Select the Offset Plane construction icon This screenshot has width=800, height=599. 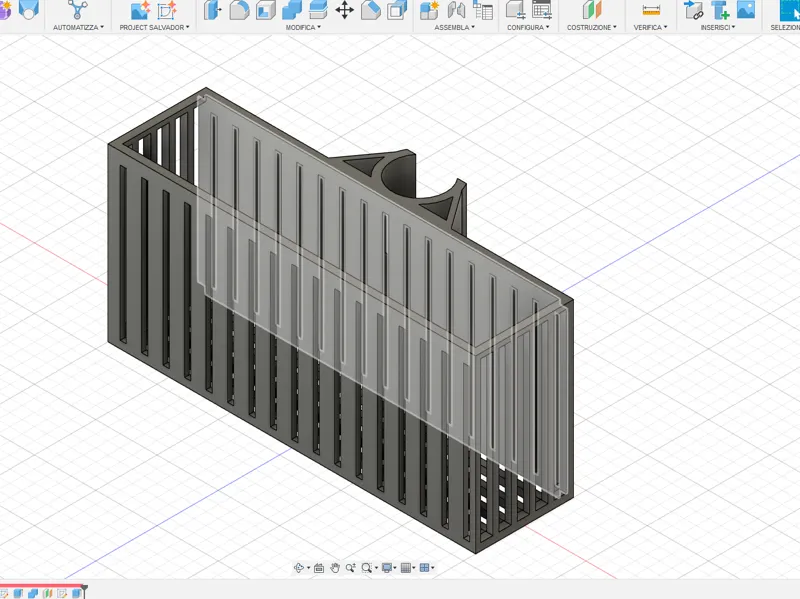592,10
